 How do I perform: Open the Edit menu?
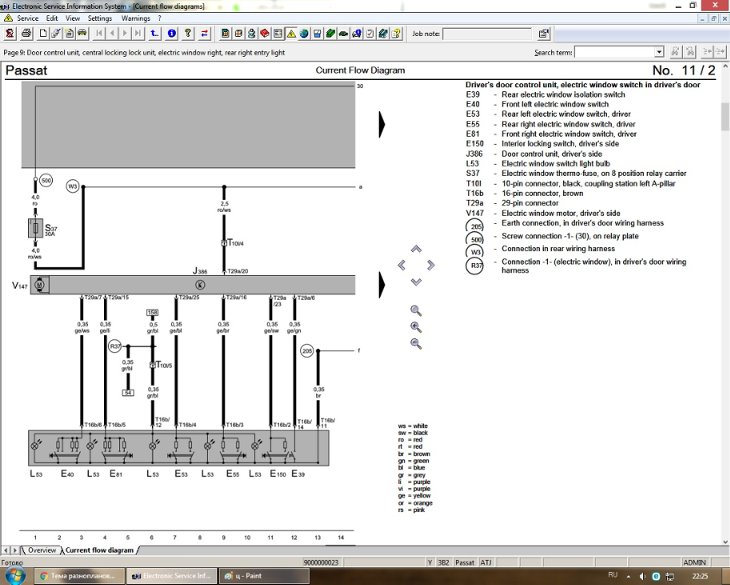click(52, 18)
